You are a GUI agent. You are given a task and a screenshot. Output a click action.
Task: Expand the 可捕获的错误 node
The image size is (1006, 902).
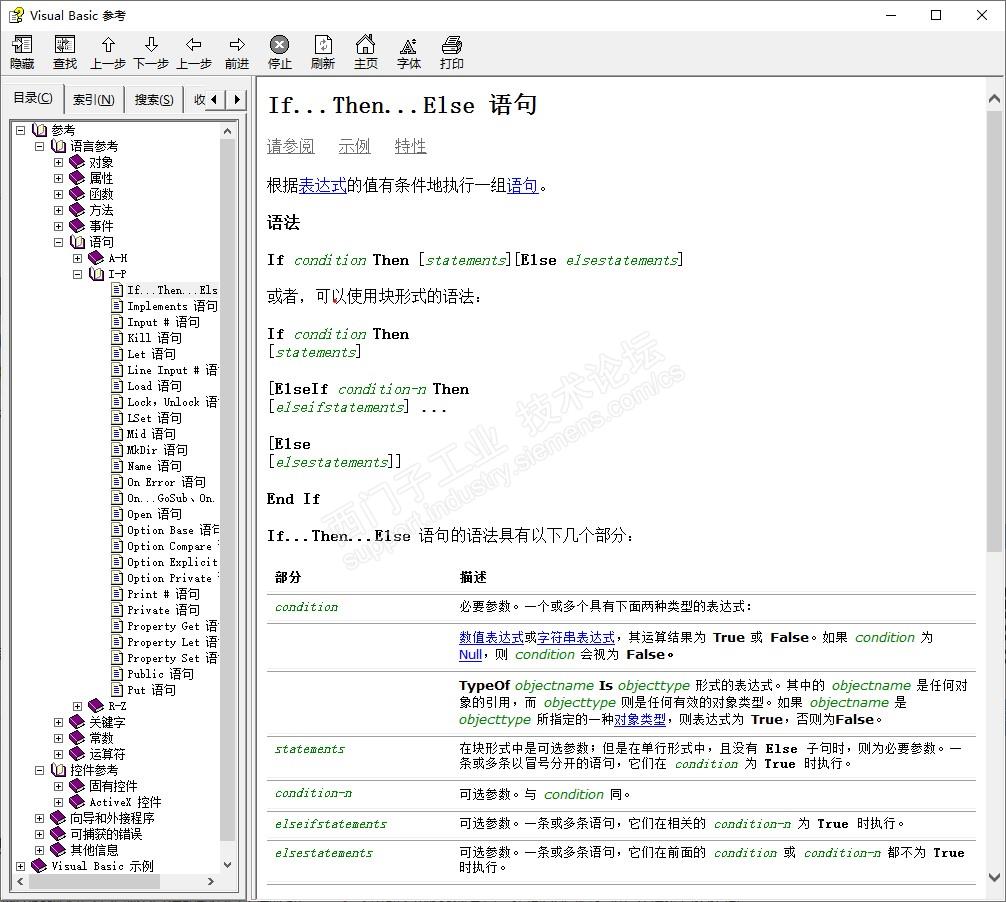coord(40,834)
